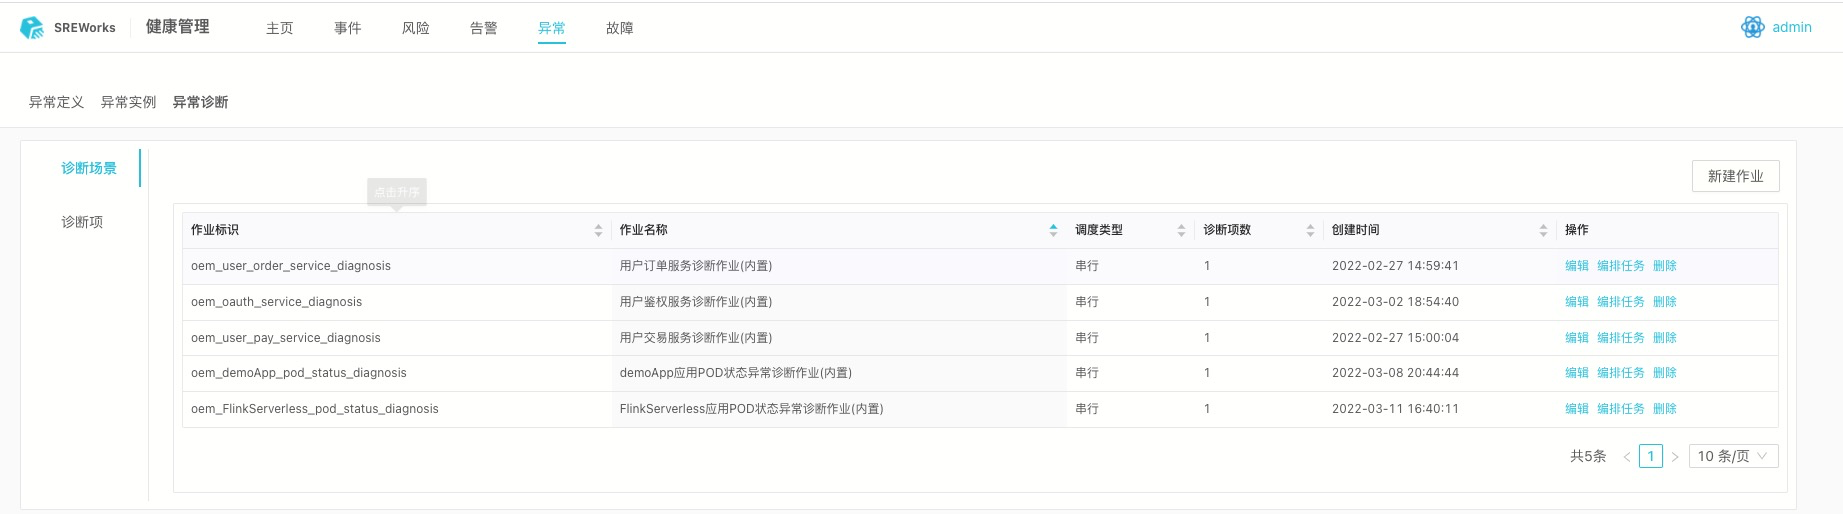Select page 1 in pagination
This screenshot has height=514, width=1843.
coord(1651,456)
